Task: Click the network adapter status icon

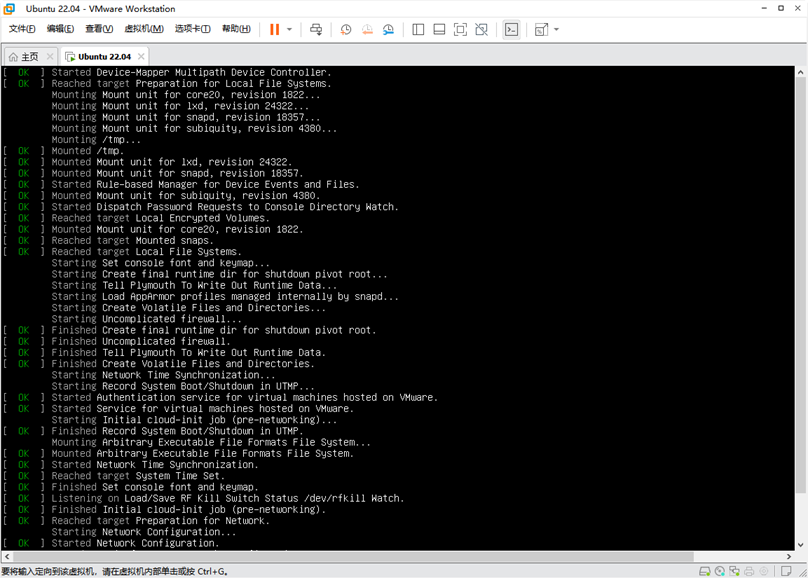Action: [734, 571]
